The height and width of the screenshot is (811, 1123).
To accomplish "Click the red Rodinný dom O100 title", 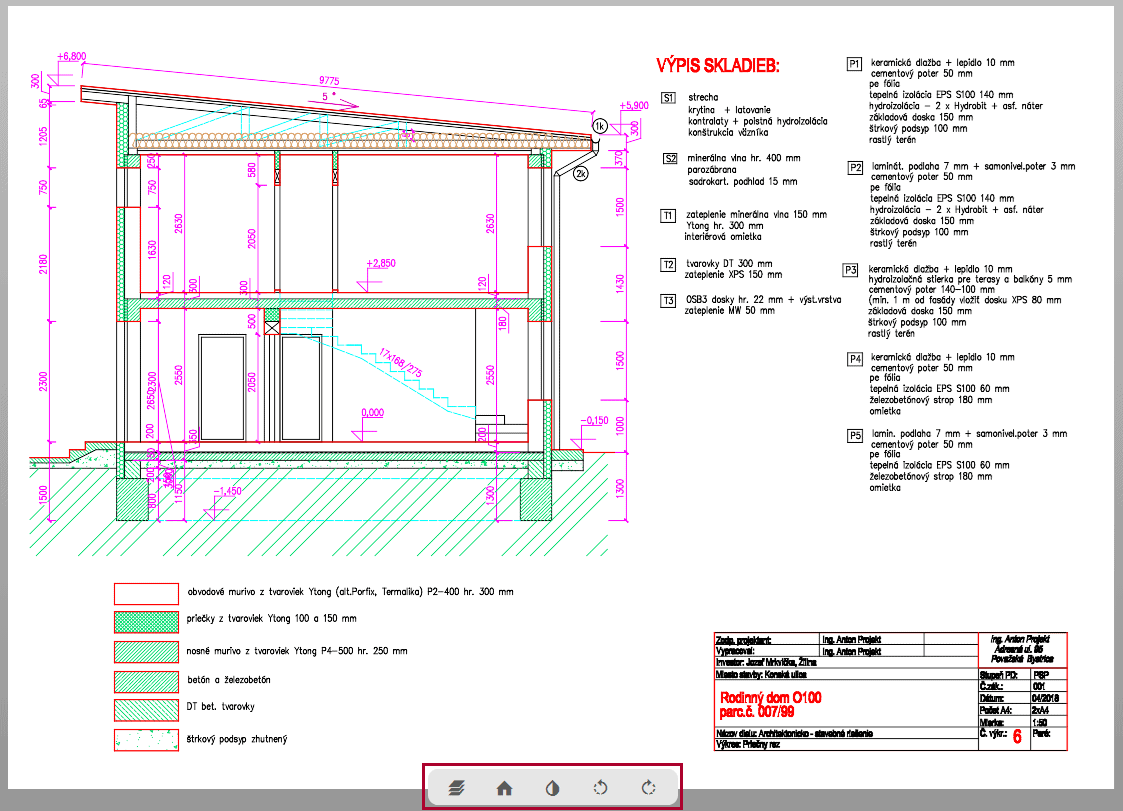I will (773, 696).
